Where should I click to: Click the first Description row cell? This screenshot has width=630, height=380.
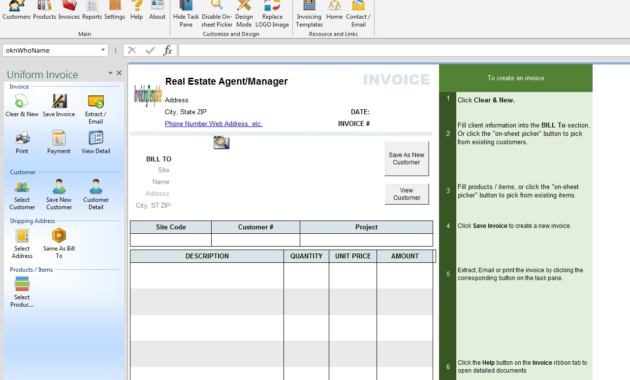(x=207, y=276)
